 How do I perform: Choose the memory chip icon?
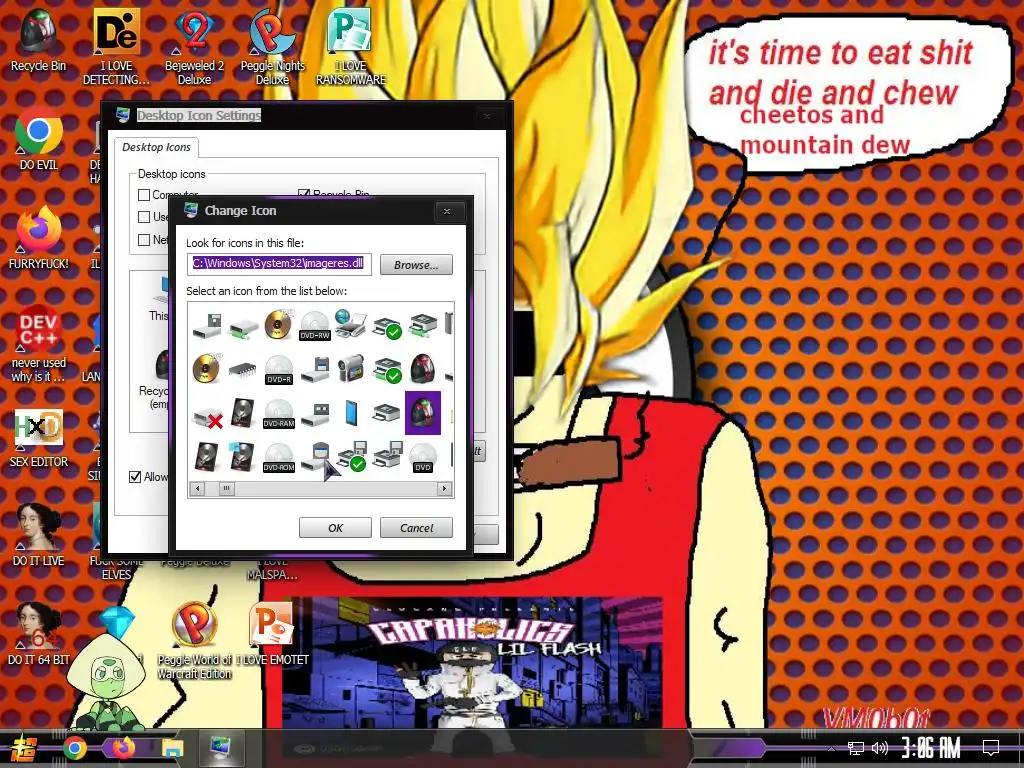click(x=242, y=370)
